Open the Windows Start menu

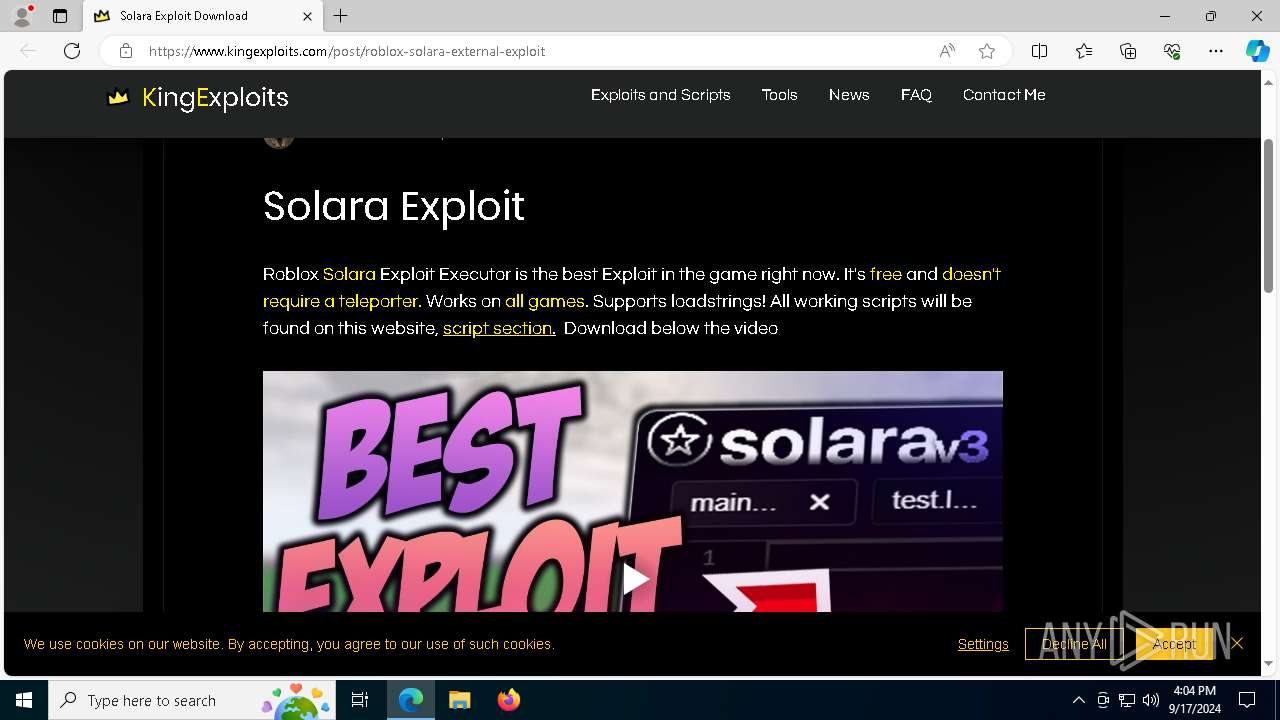coord(24,700)
